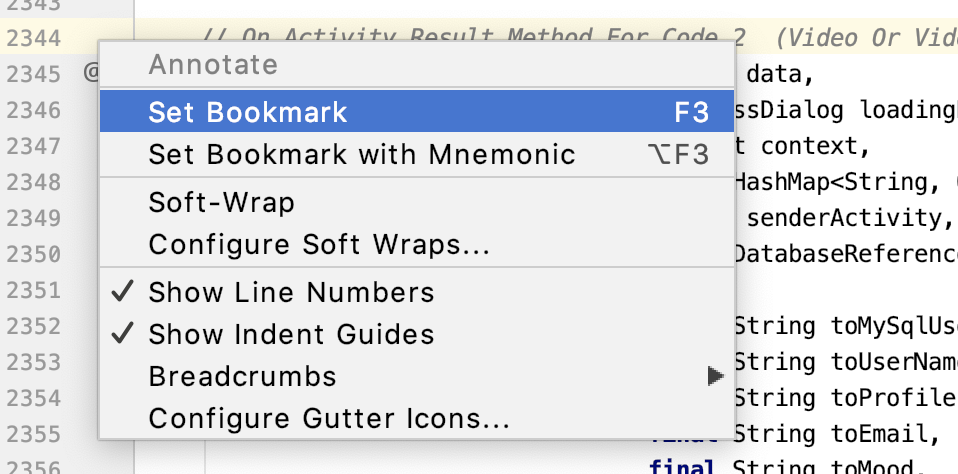Viewport: 958px width, 474px height.
Task: Click line number 2356 in the gutter
Action: pyautogui.click(x=34, y=467)
